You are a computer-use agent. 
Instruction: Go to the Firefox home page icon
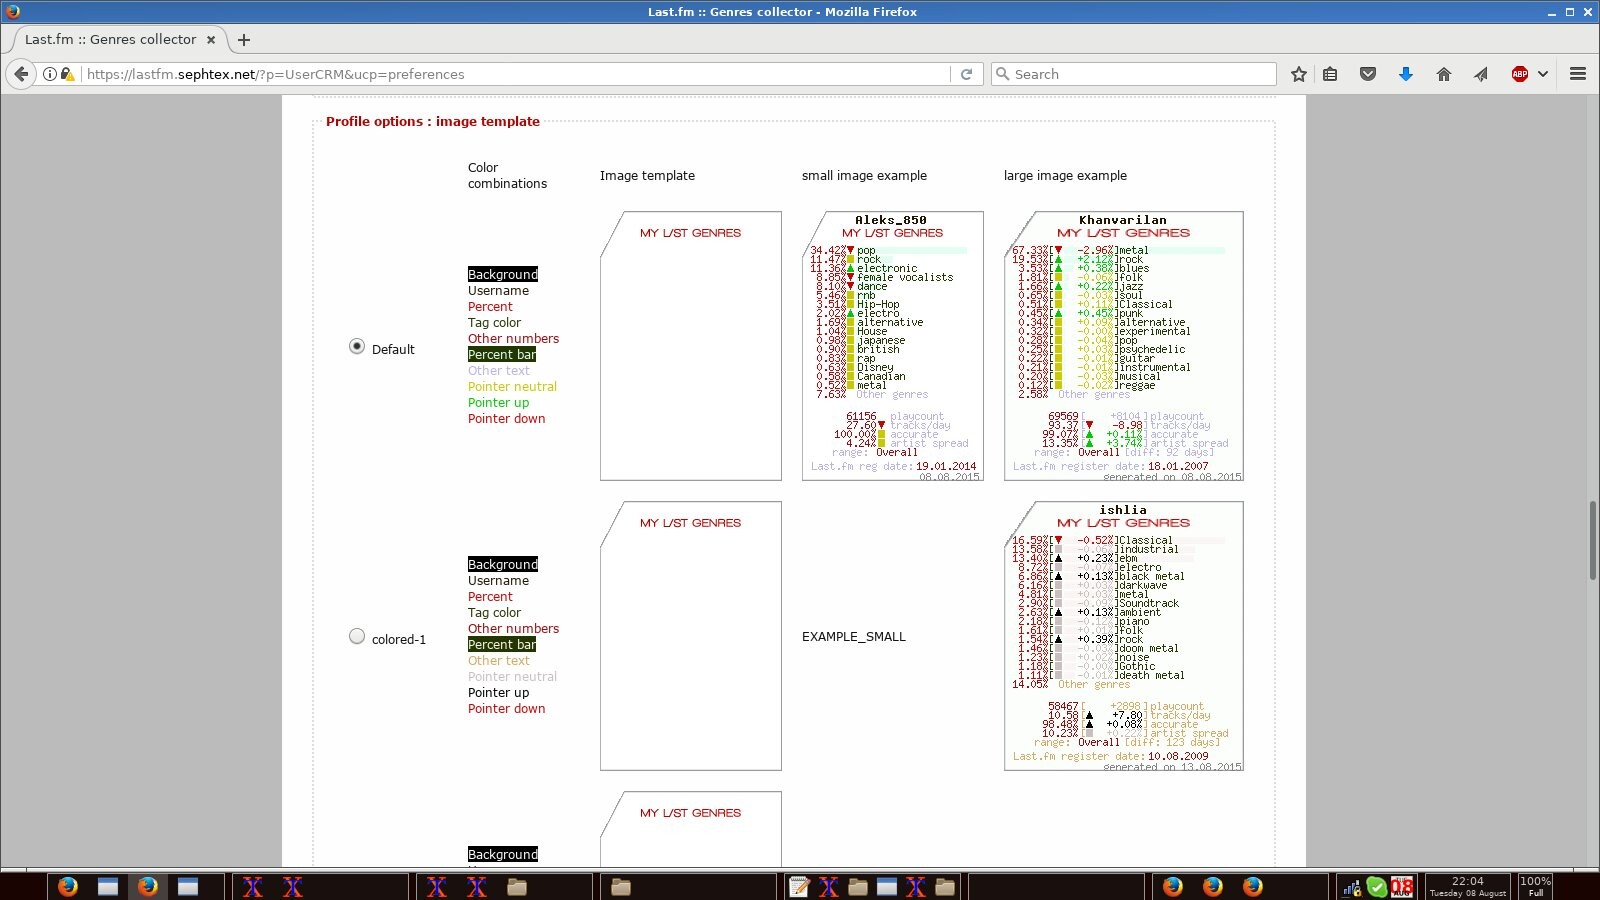1443,74
